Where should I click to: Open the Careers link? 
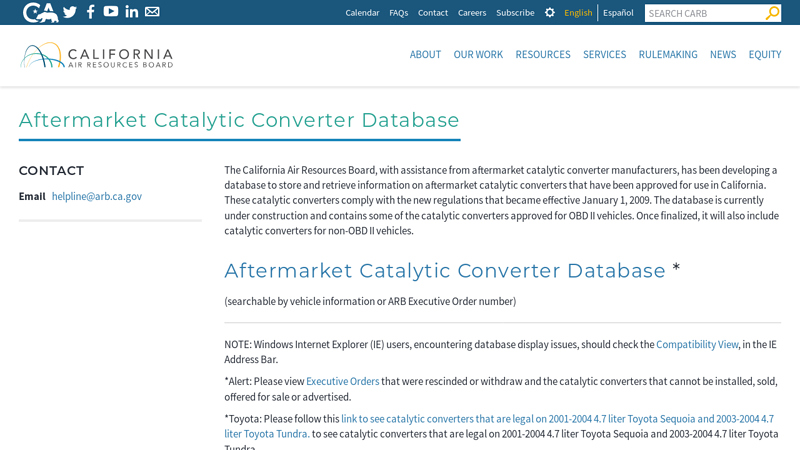click(472, 13)
